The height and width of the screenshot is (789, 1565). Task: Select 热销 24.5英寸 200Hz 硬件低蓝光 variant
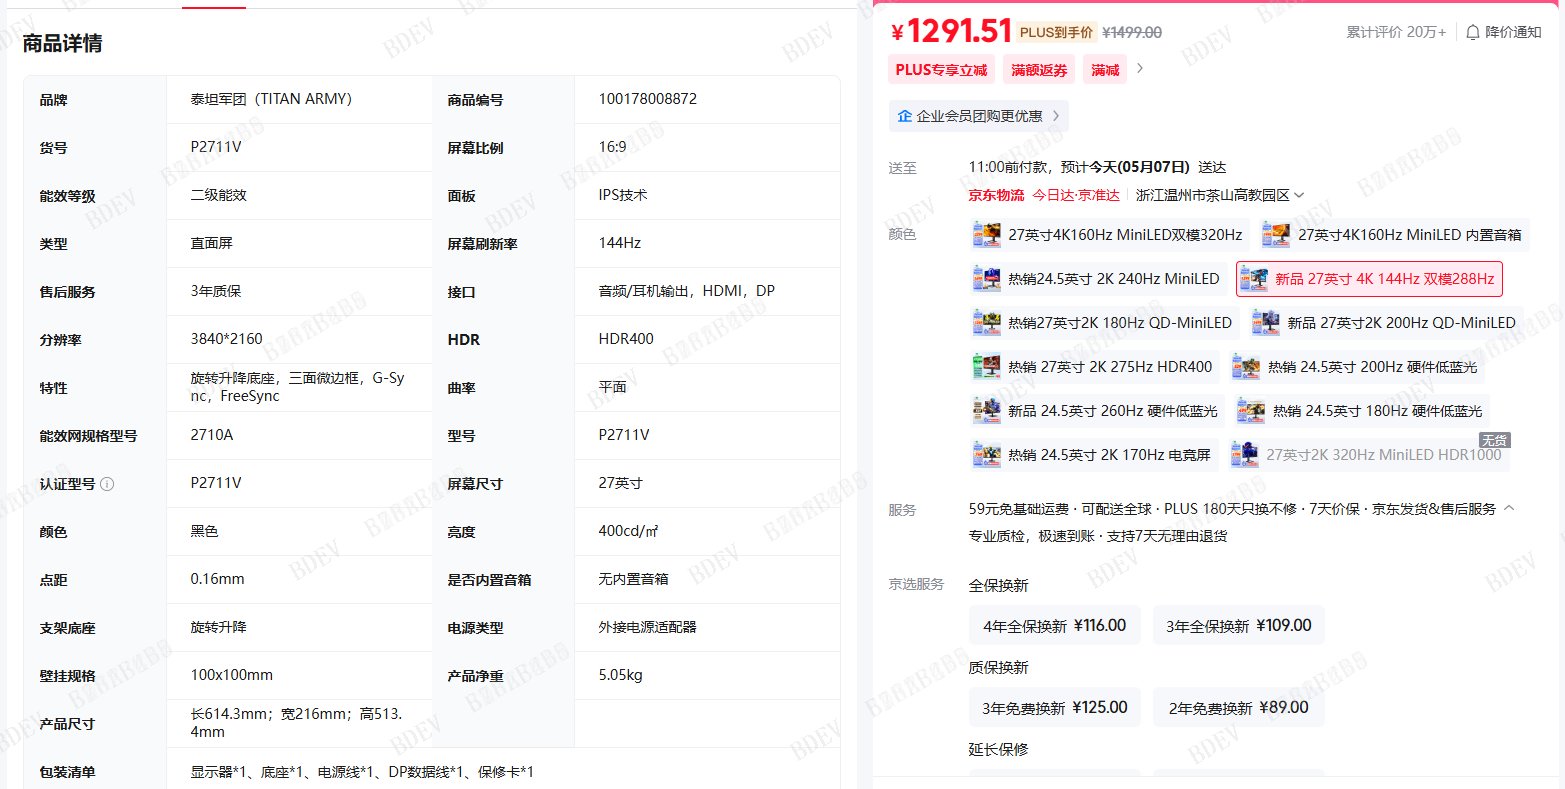pos(1357,367)
